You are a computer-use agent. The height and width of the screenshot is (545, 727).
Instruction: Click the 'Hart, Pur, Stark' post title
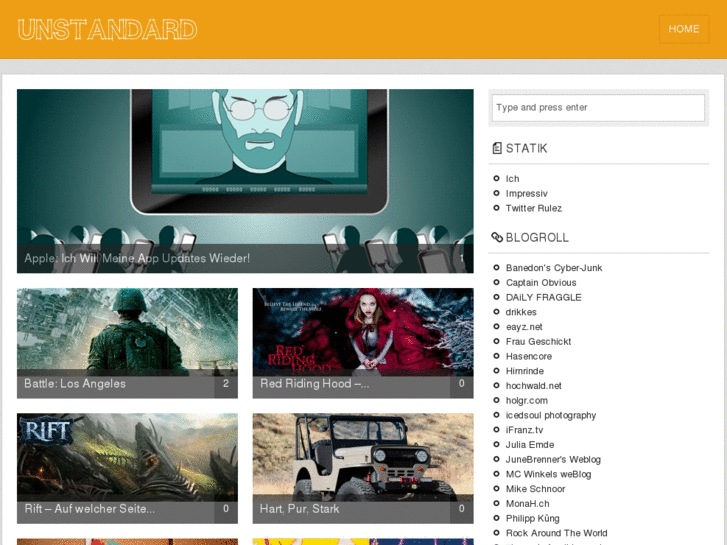300,509
